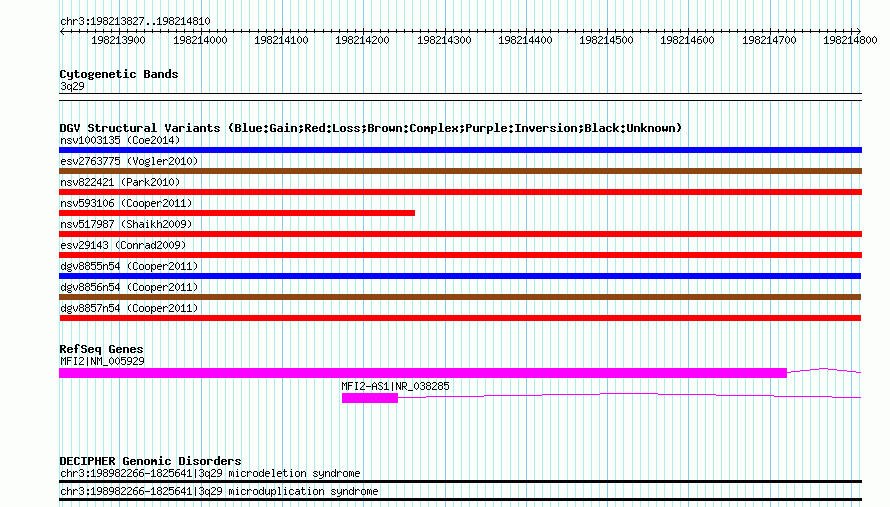Click the DGV Structural Variants track title

(x=371, y=128)
